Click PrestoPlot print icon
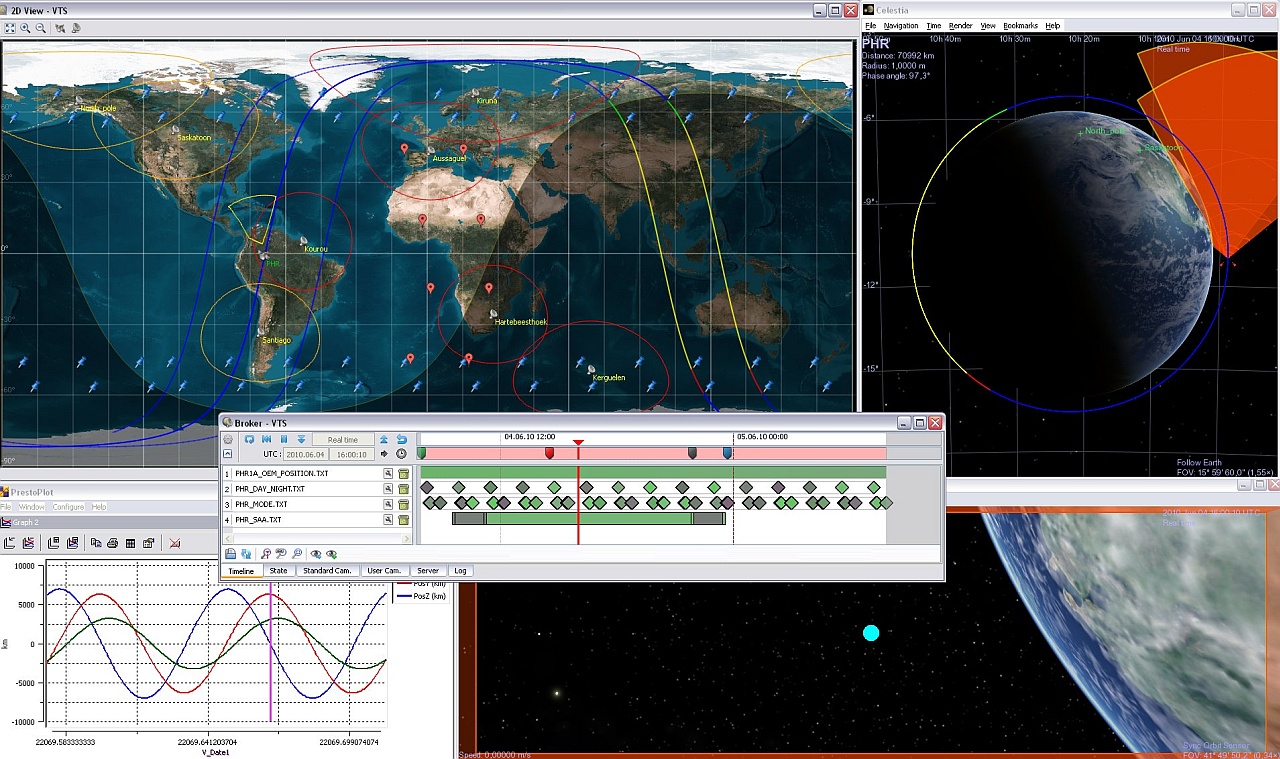 click(112, 543)
